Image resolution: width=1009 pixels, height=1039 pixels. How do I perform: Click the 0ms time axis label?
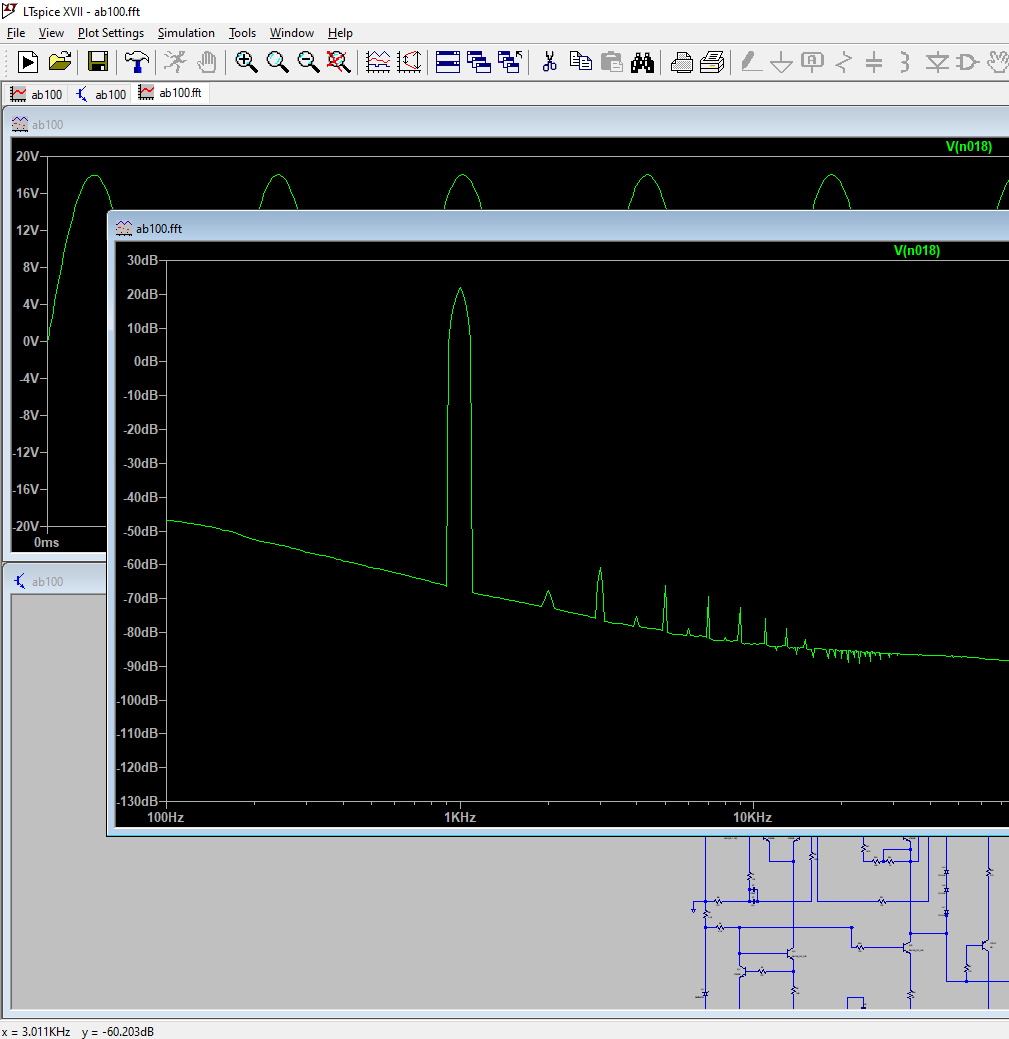coord(46,542)
